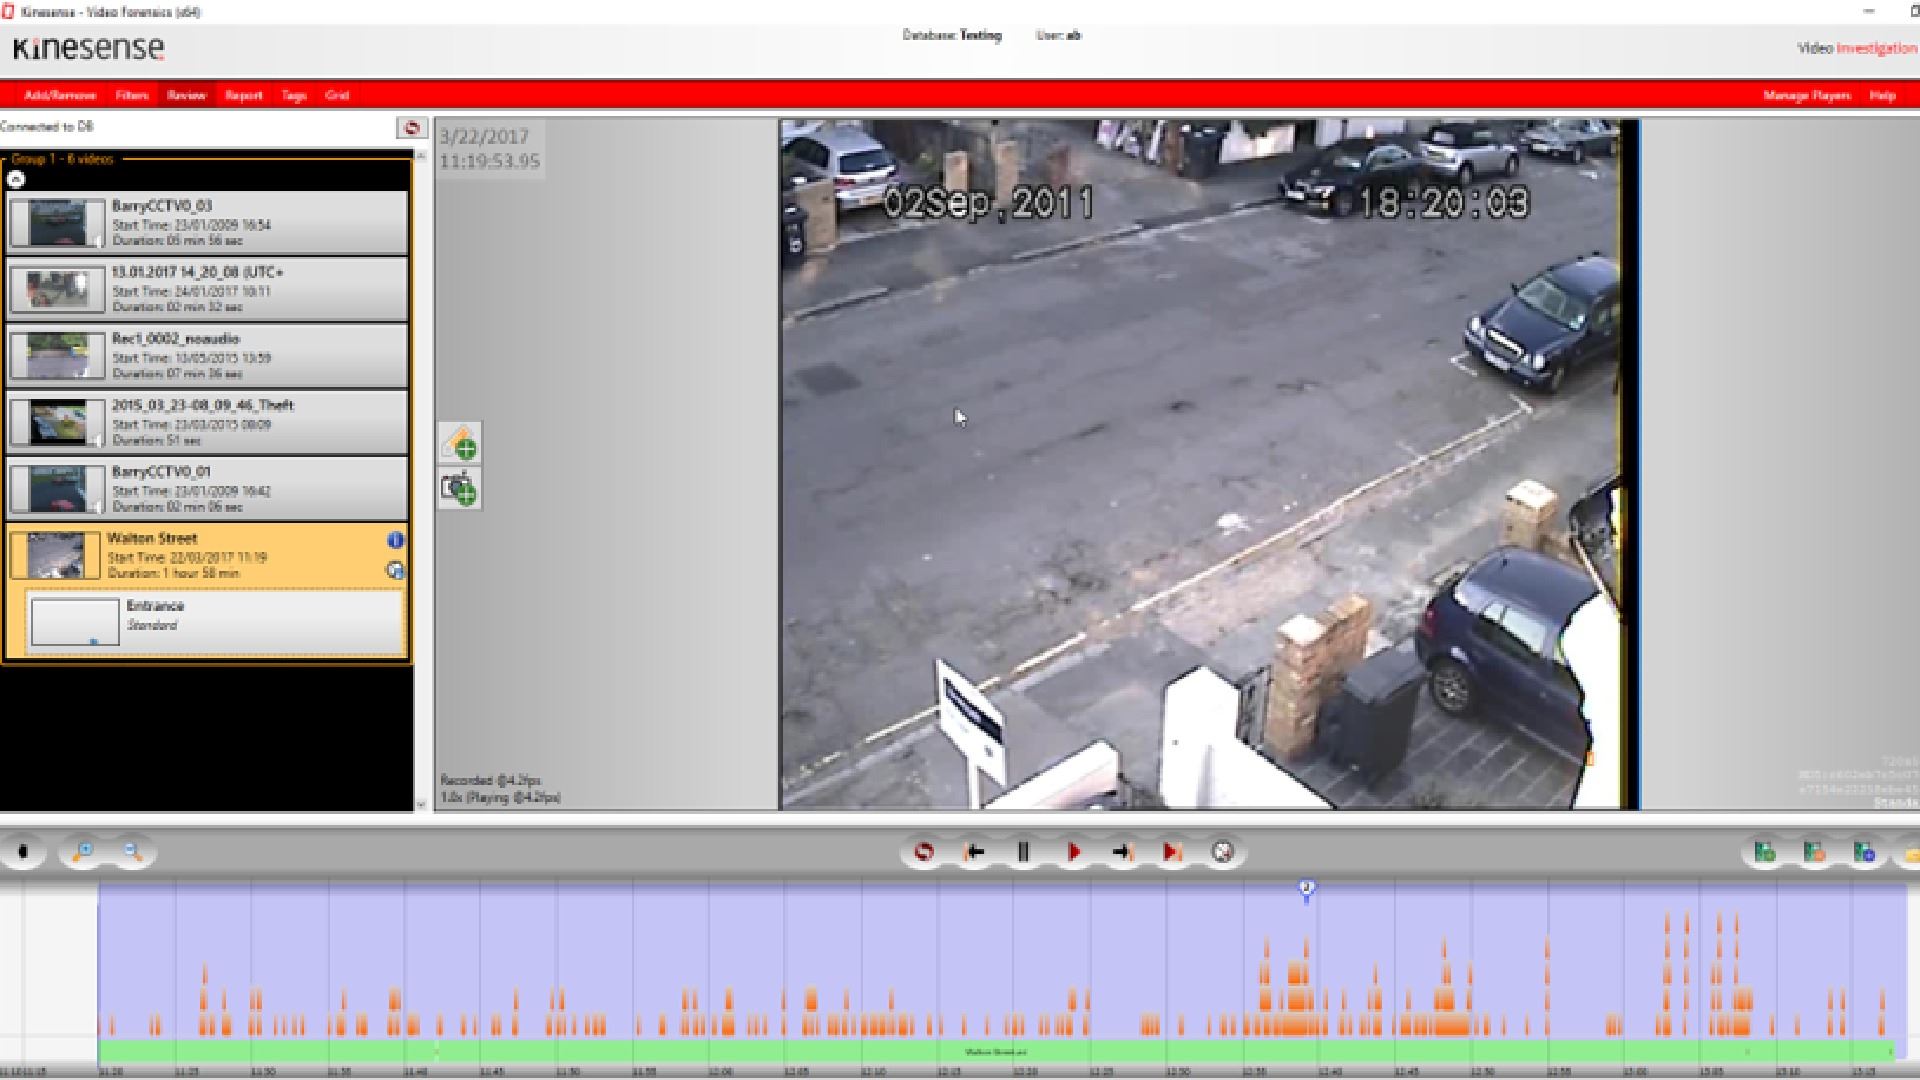Select the 13.01.2017 14_20_08 video

[x=208, y=289]
